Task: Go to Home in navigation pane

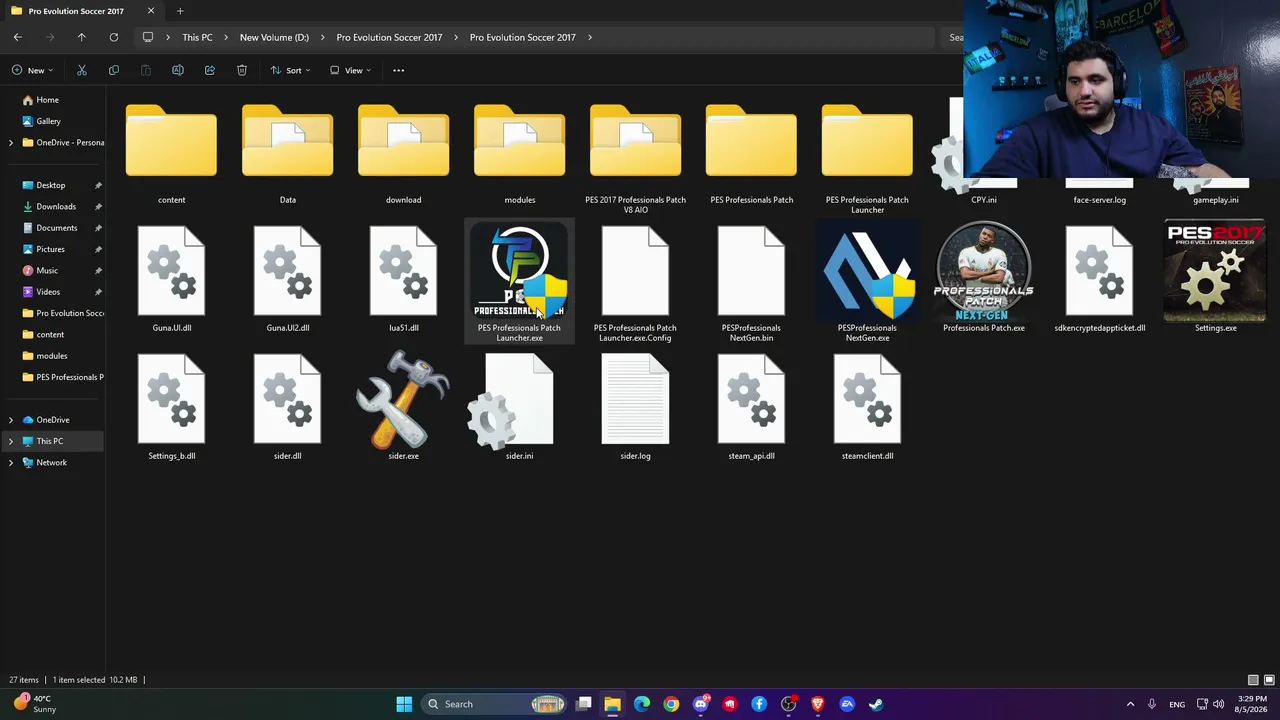Action: pyautogui.click(x=47, y=100)
